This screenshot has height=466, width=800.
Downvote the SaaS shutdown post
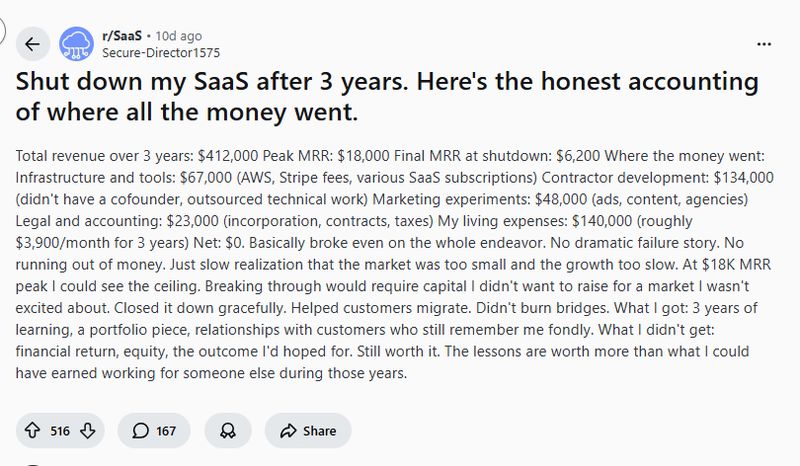tap(87, 431)
